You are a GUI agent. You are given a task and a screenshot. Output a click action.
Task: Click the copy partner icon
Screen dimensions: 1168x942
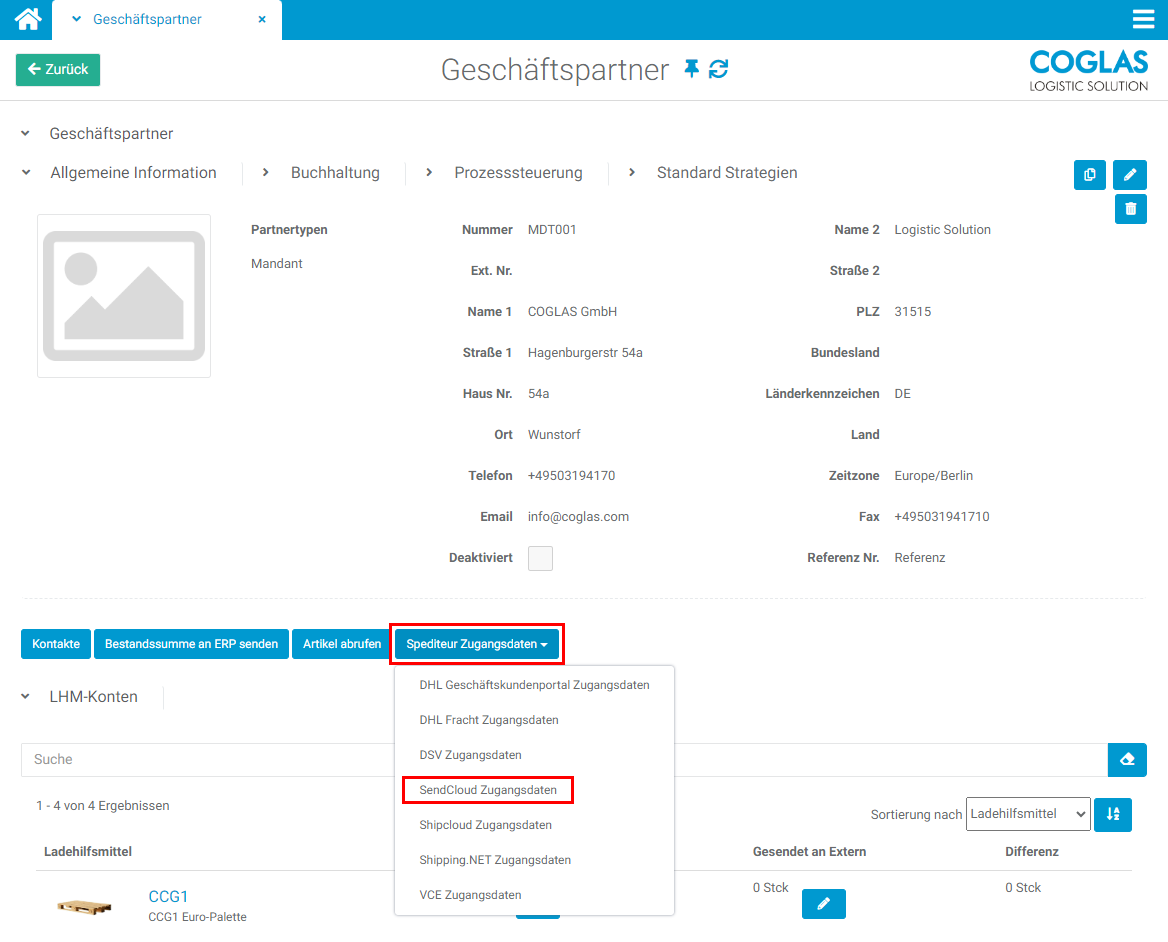[x=1089, y=175]
